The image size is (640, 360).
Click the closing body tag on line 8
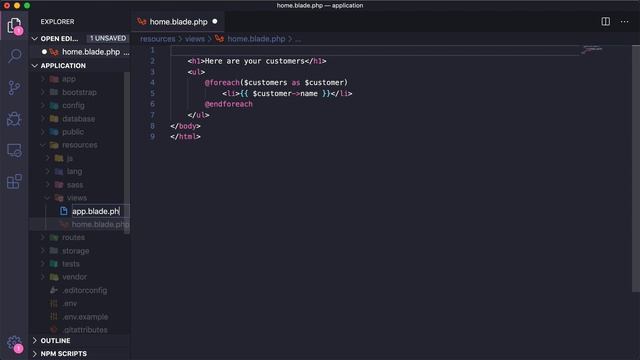point(185,126)
